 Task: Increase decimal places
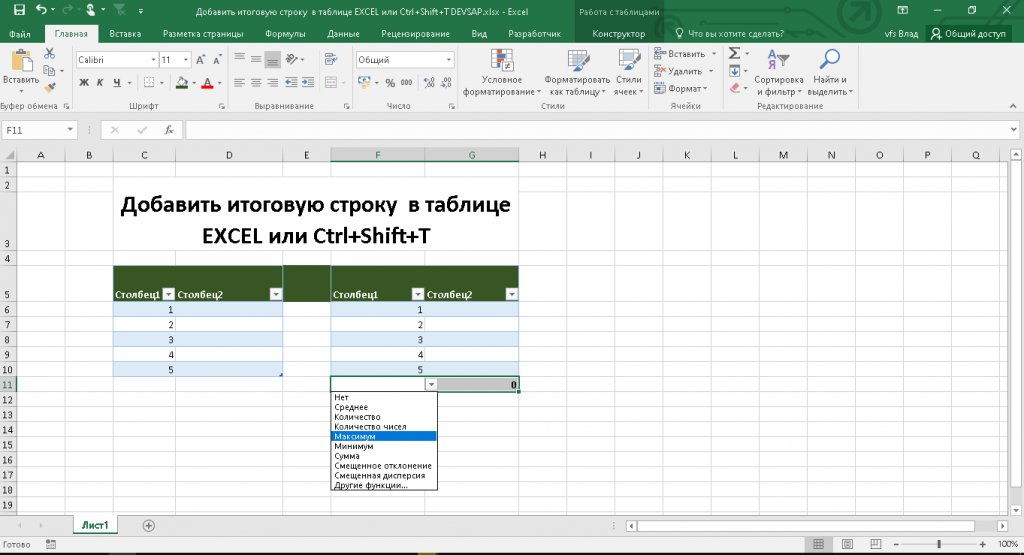(429, 82)
